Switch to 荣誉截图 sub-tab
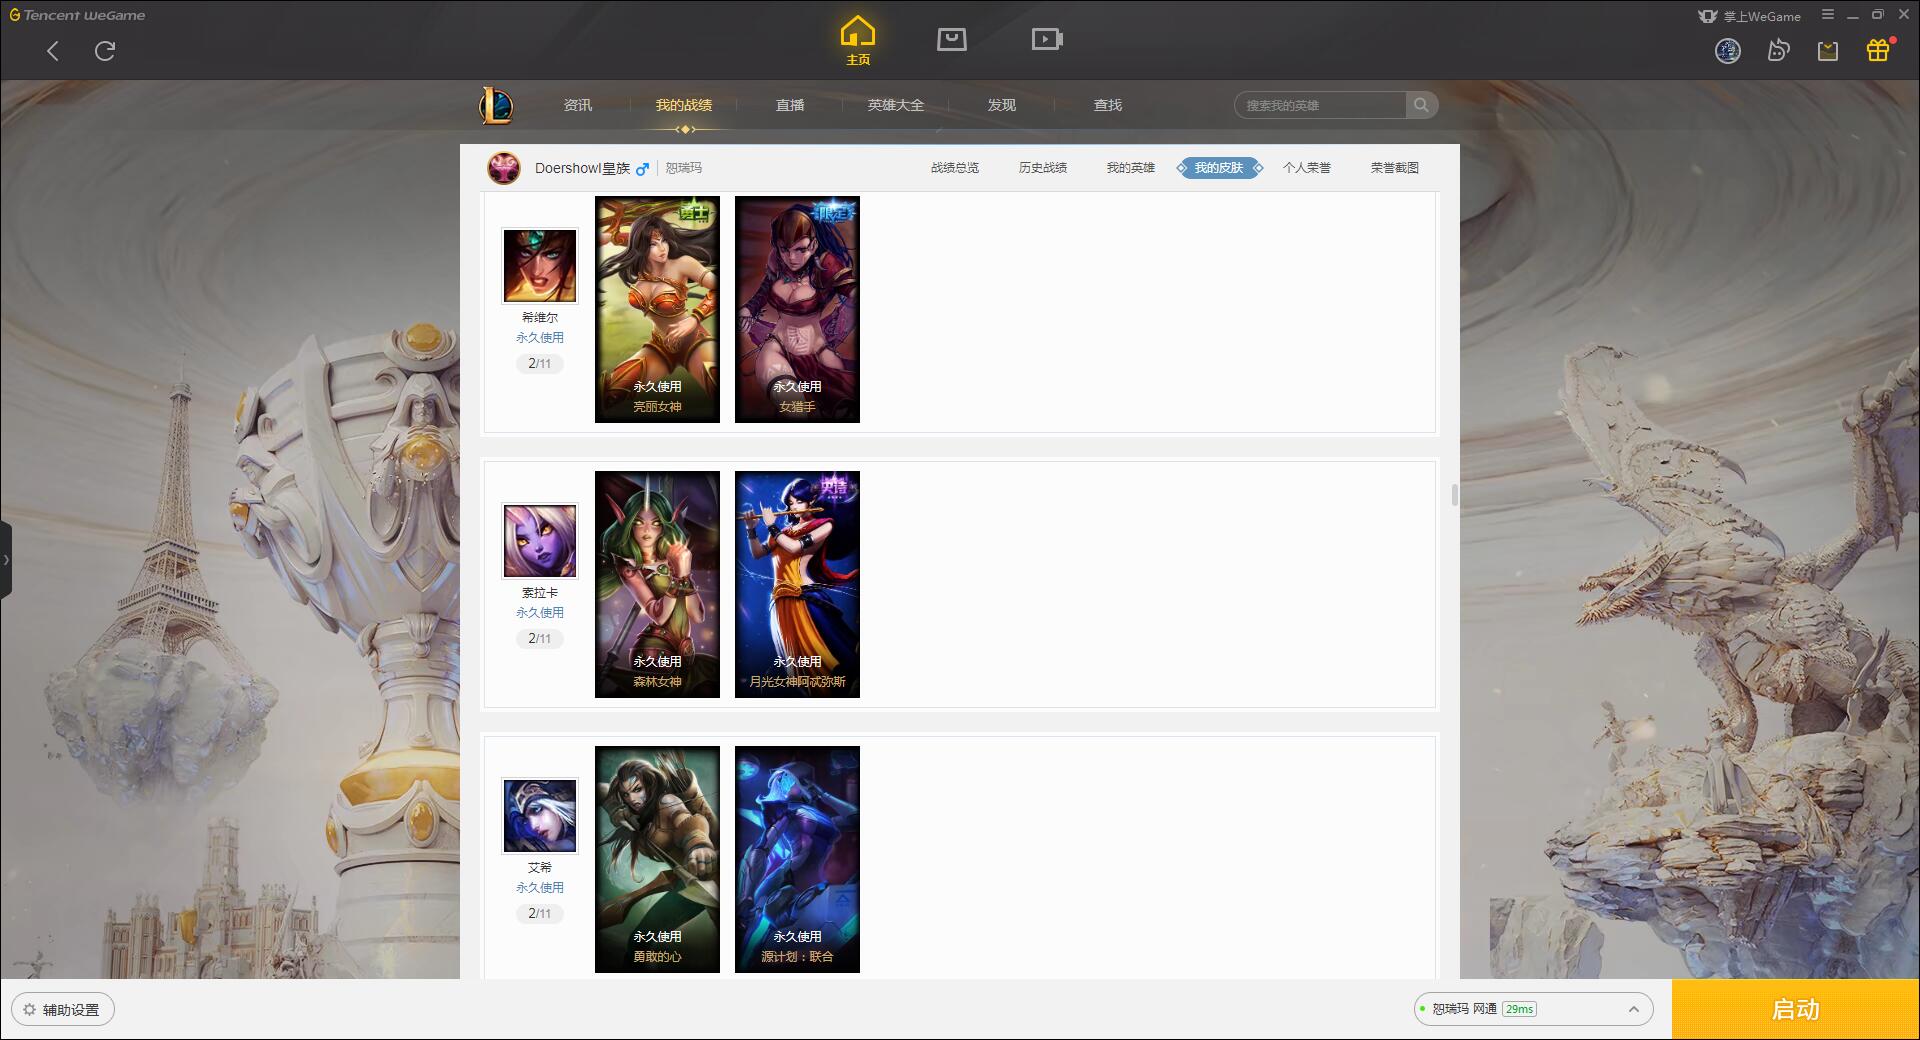 (x=1395, y=168)
